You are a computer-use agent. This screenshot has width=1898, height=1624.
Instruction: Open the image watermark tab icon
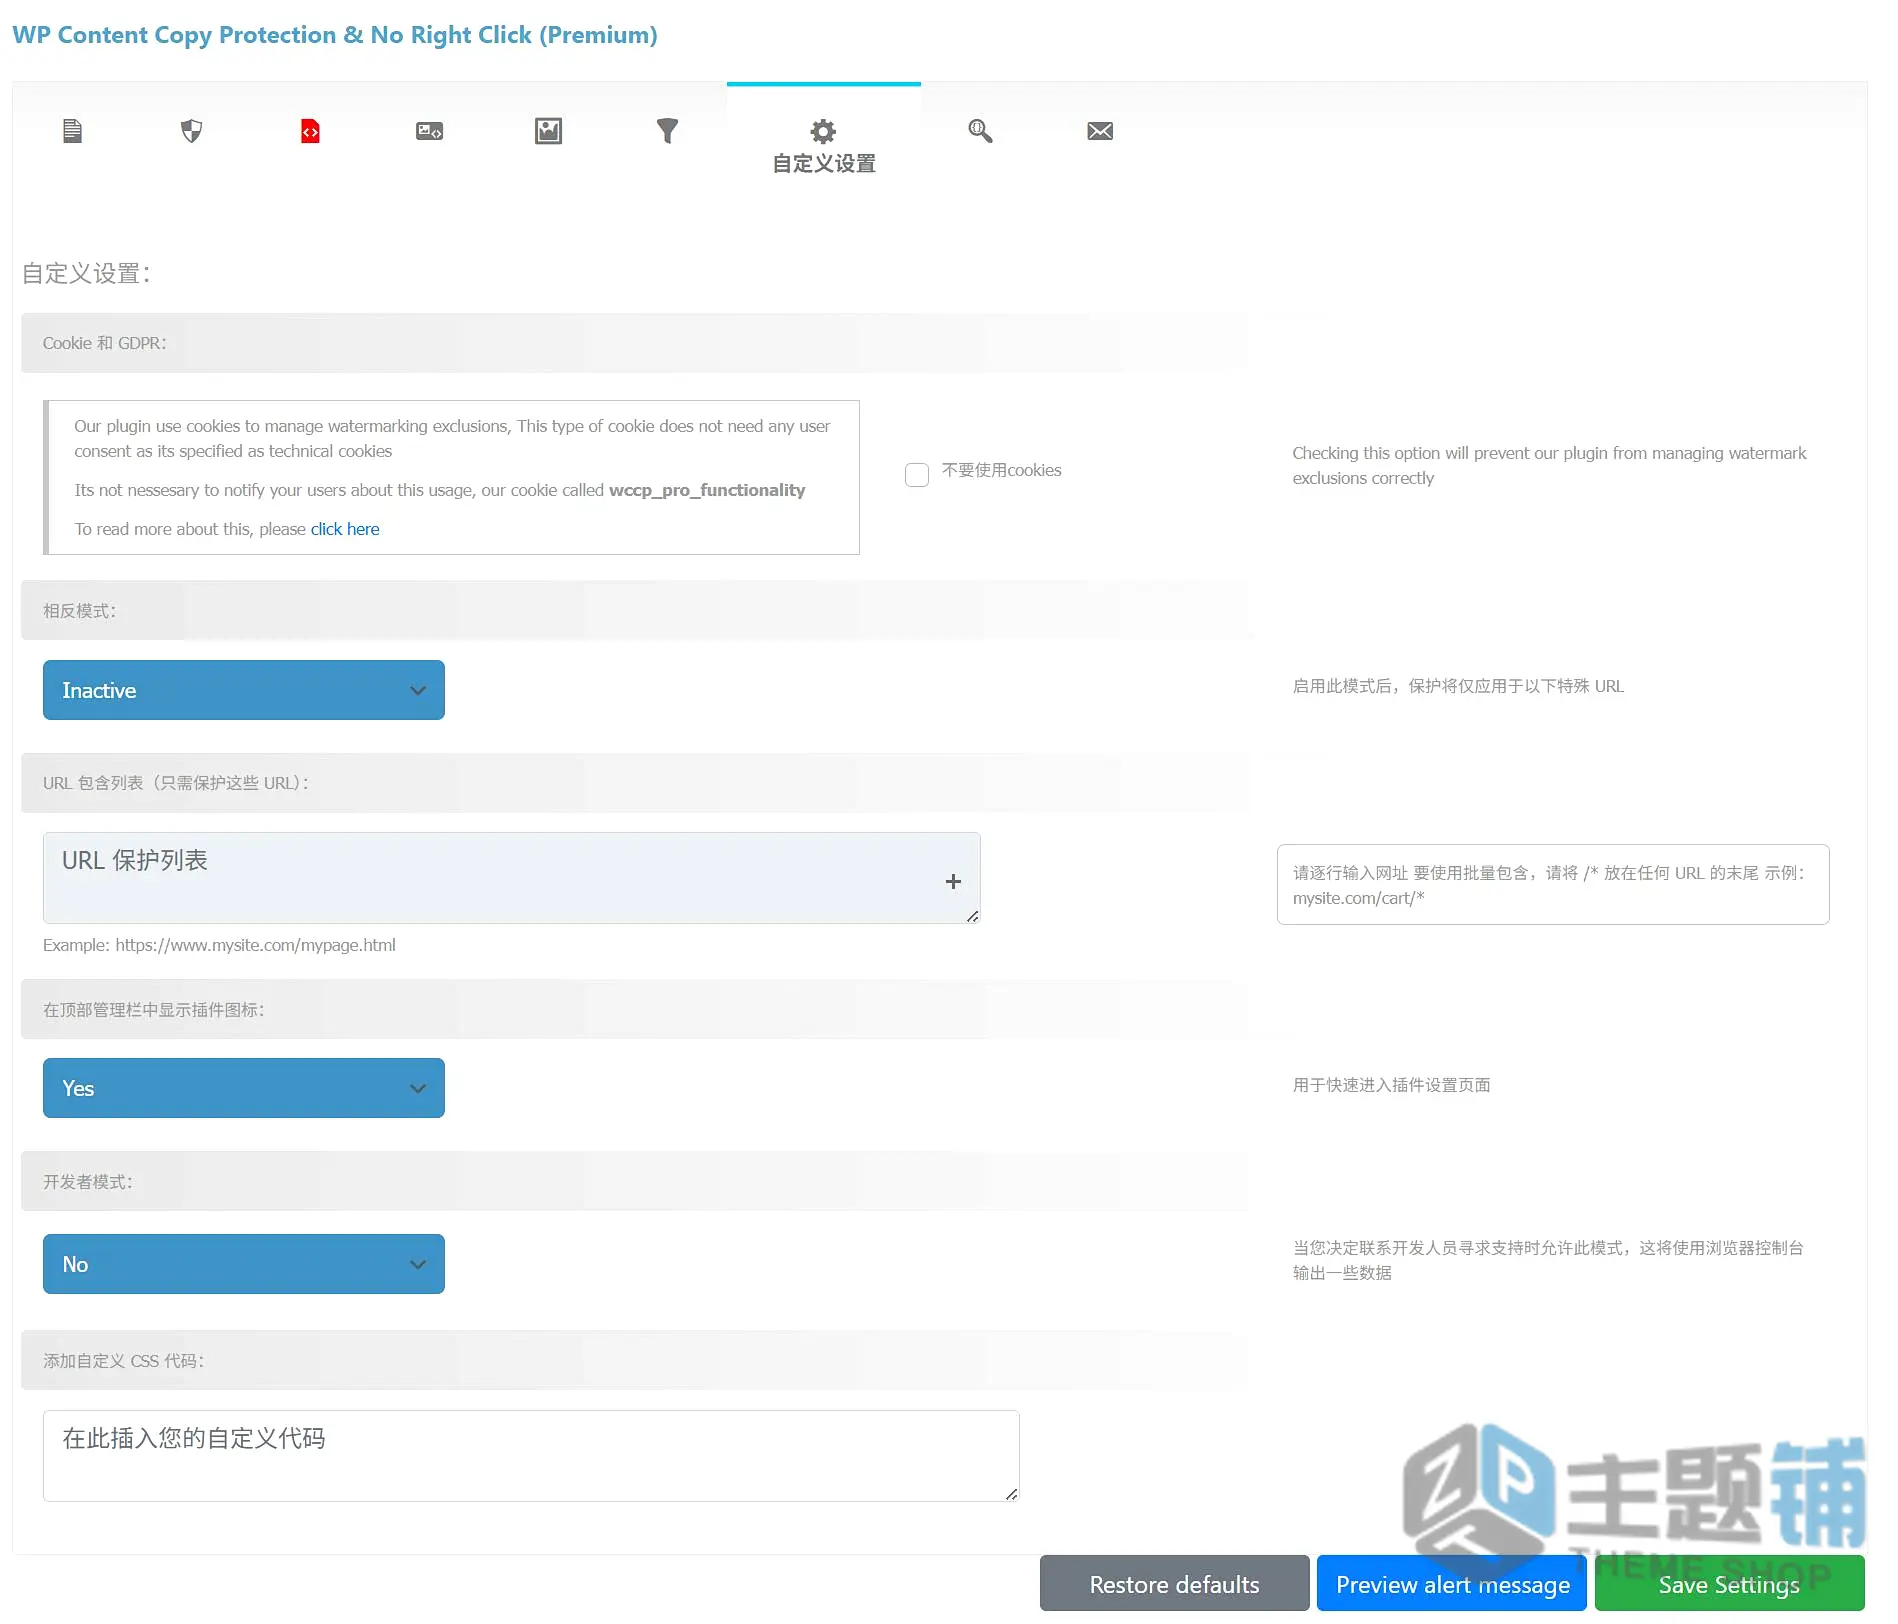pos(429,131)
